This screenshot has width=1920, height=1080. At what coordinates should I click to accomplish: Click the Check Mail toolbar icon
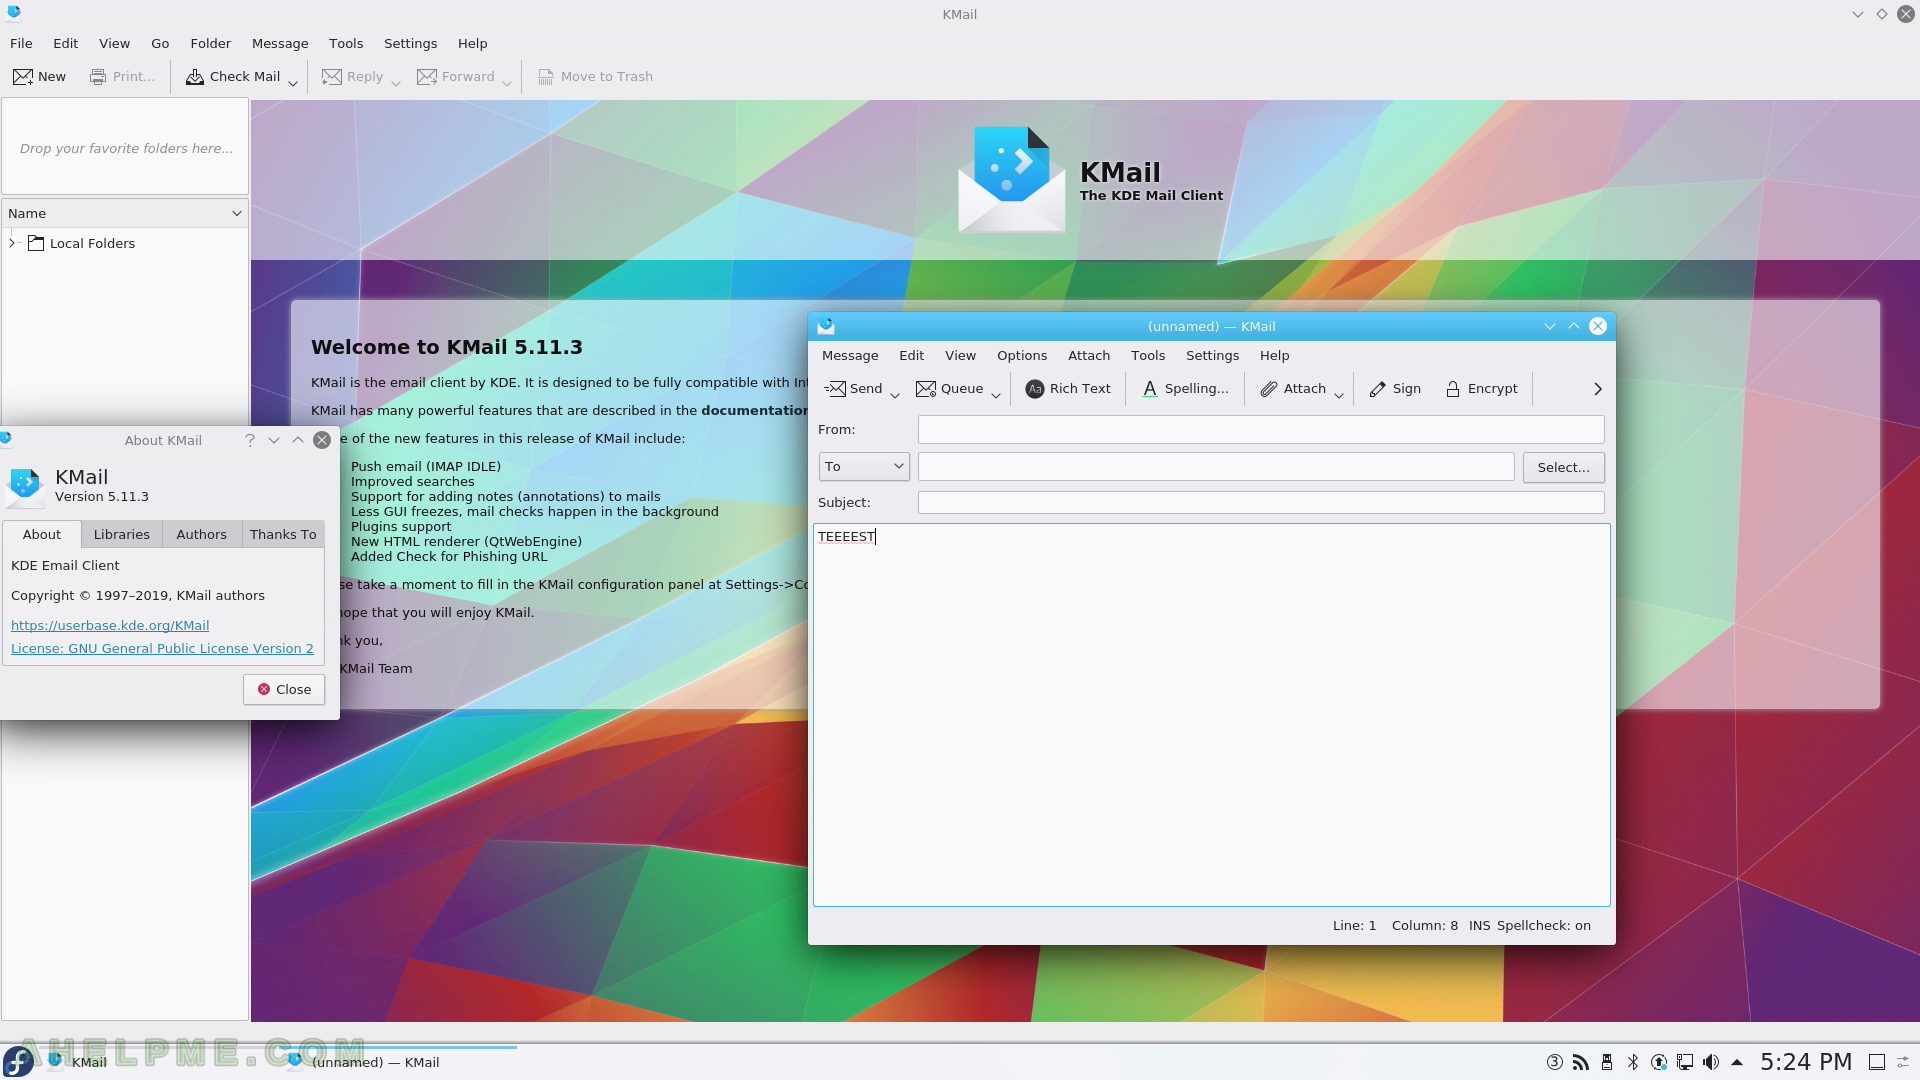(x=195, y=77)
